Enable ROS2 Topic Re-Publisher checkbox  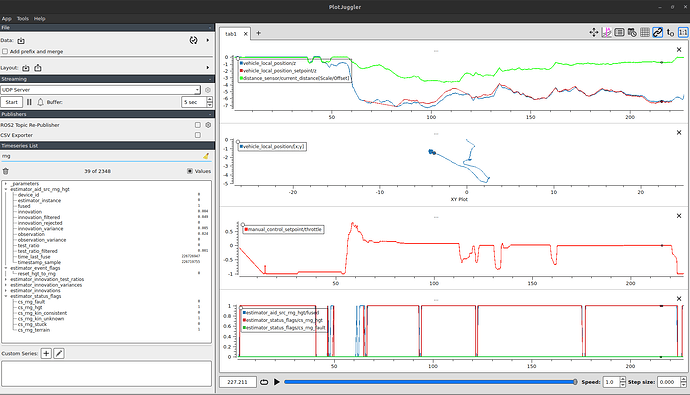pyautogui.click(x=198, y=125)
